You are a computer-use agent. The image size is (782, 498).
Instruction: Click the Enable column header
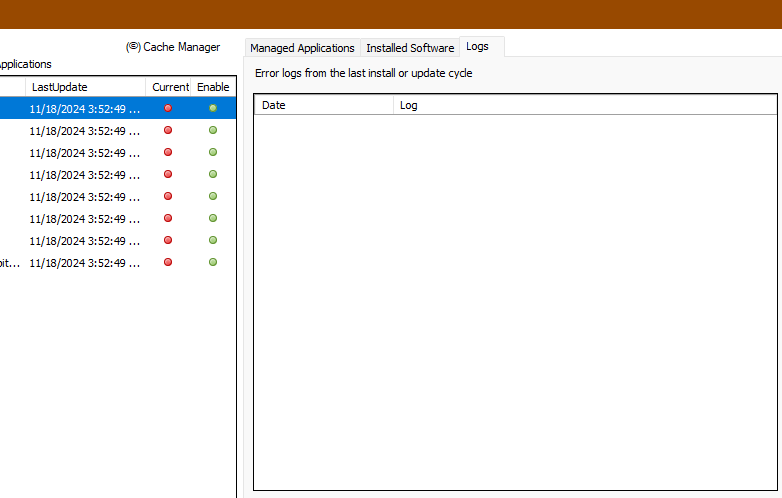pyautogui.click(x=213, y=87)
